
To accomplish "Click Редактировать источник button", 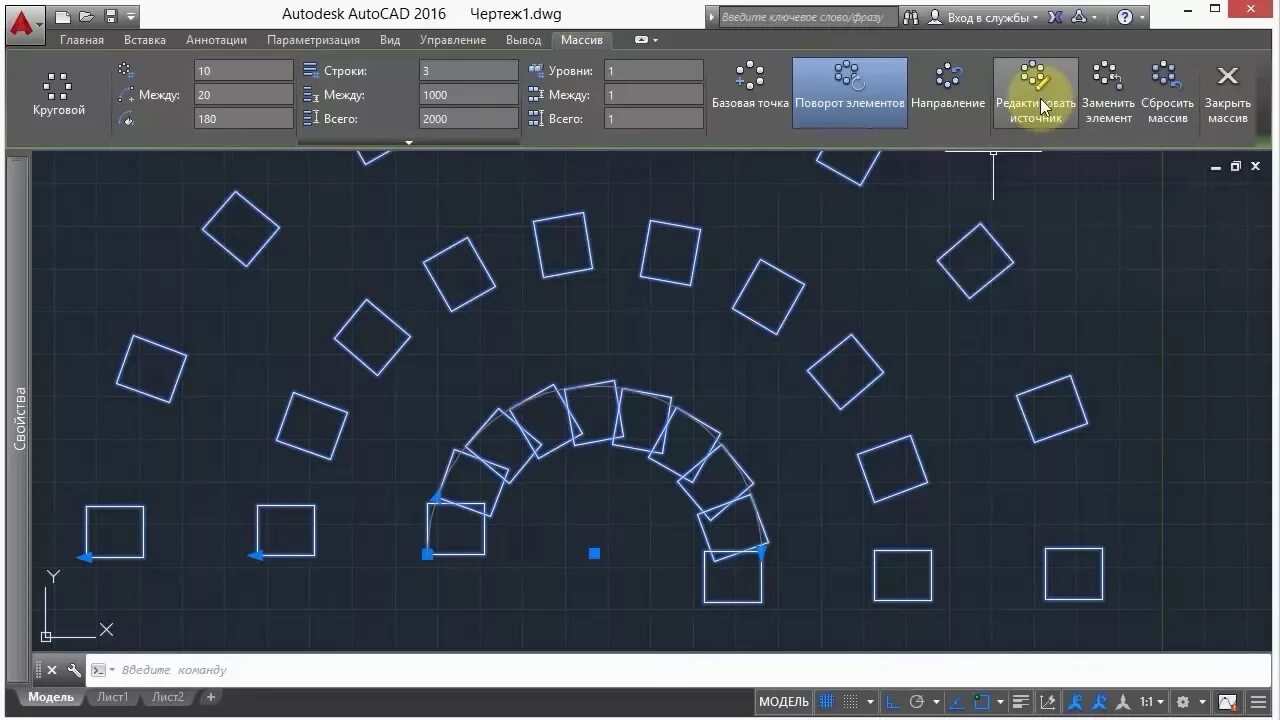I will click(1036, 92).
